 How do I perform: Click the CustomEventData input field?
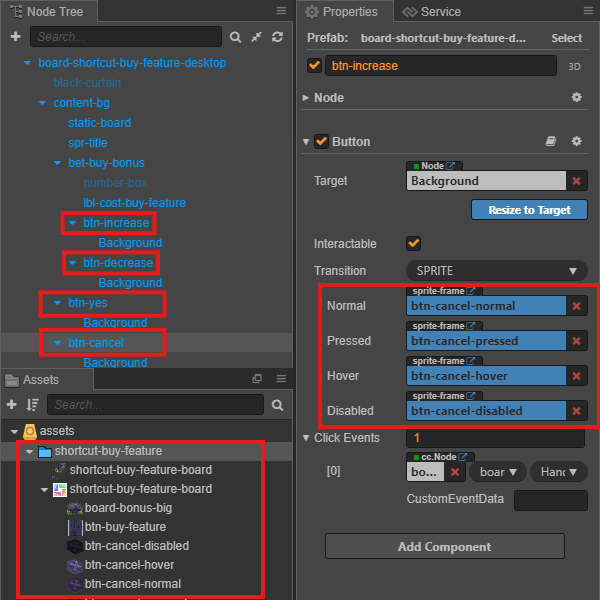tap(551, 500)
